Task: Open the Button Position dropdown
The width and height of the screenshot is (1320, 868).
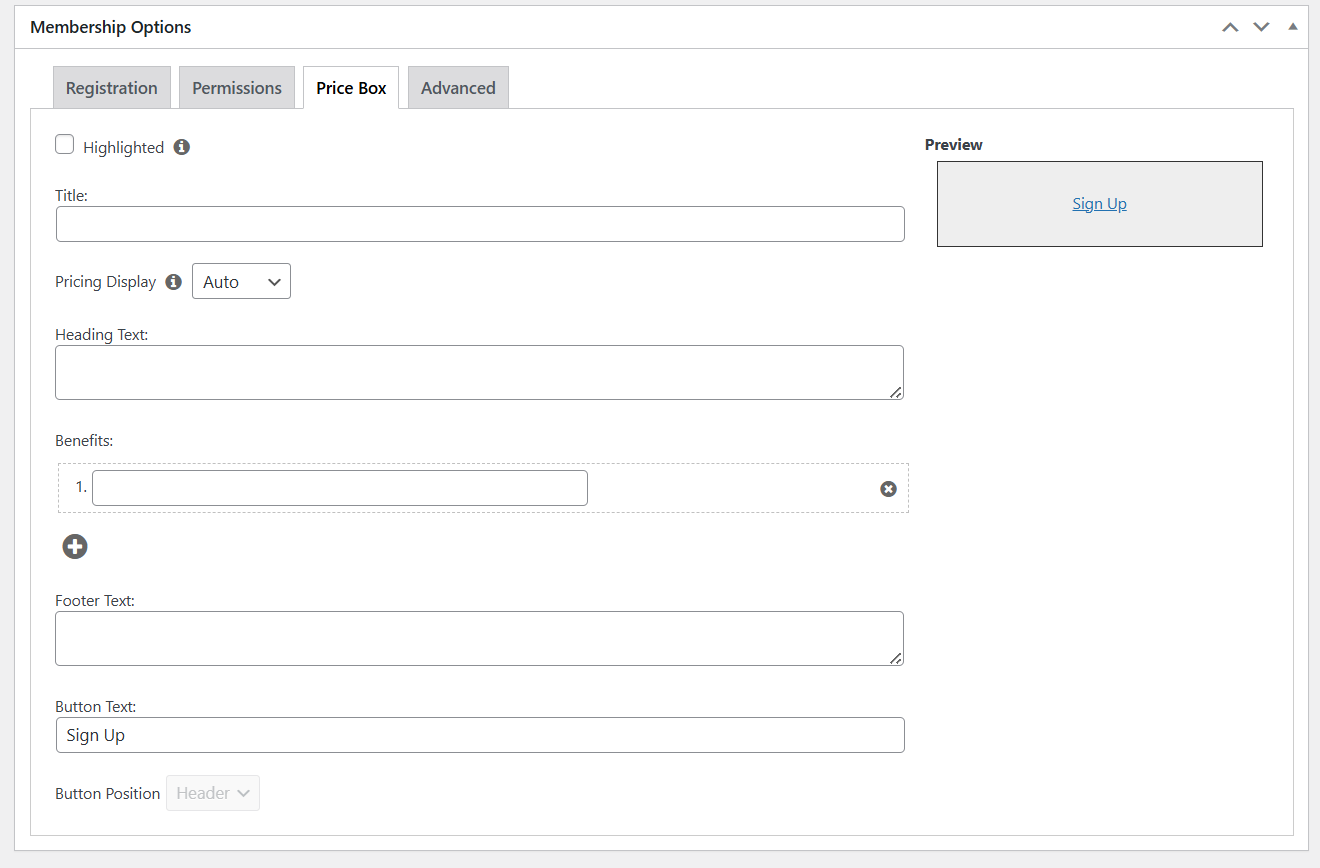Action: coord(213,793)
